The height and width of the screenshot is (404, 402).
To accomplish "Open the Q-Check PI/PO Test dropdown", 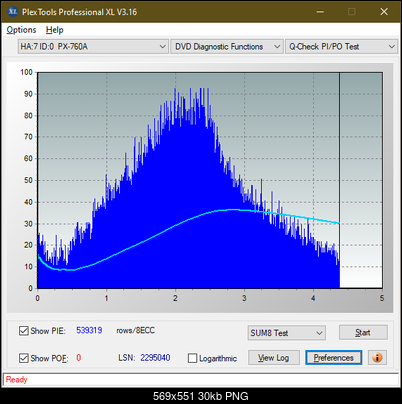I will coord(341,47).
